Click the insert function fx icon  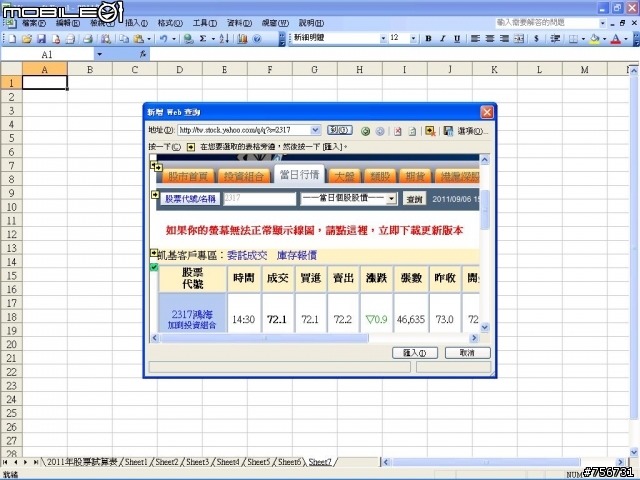(143, 54)
